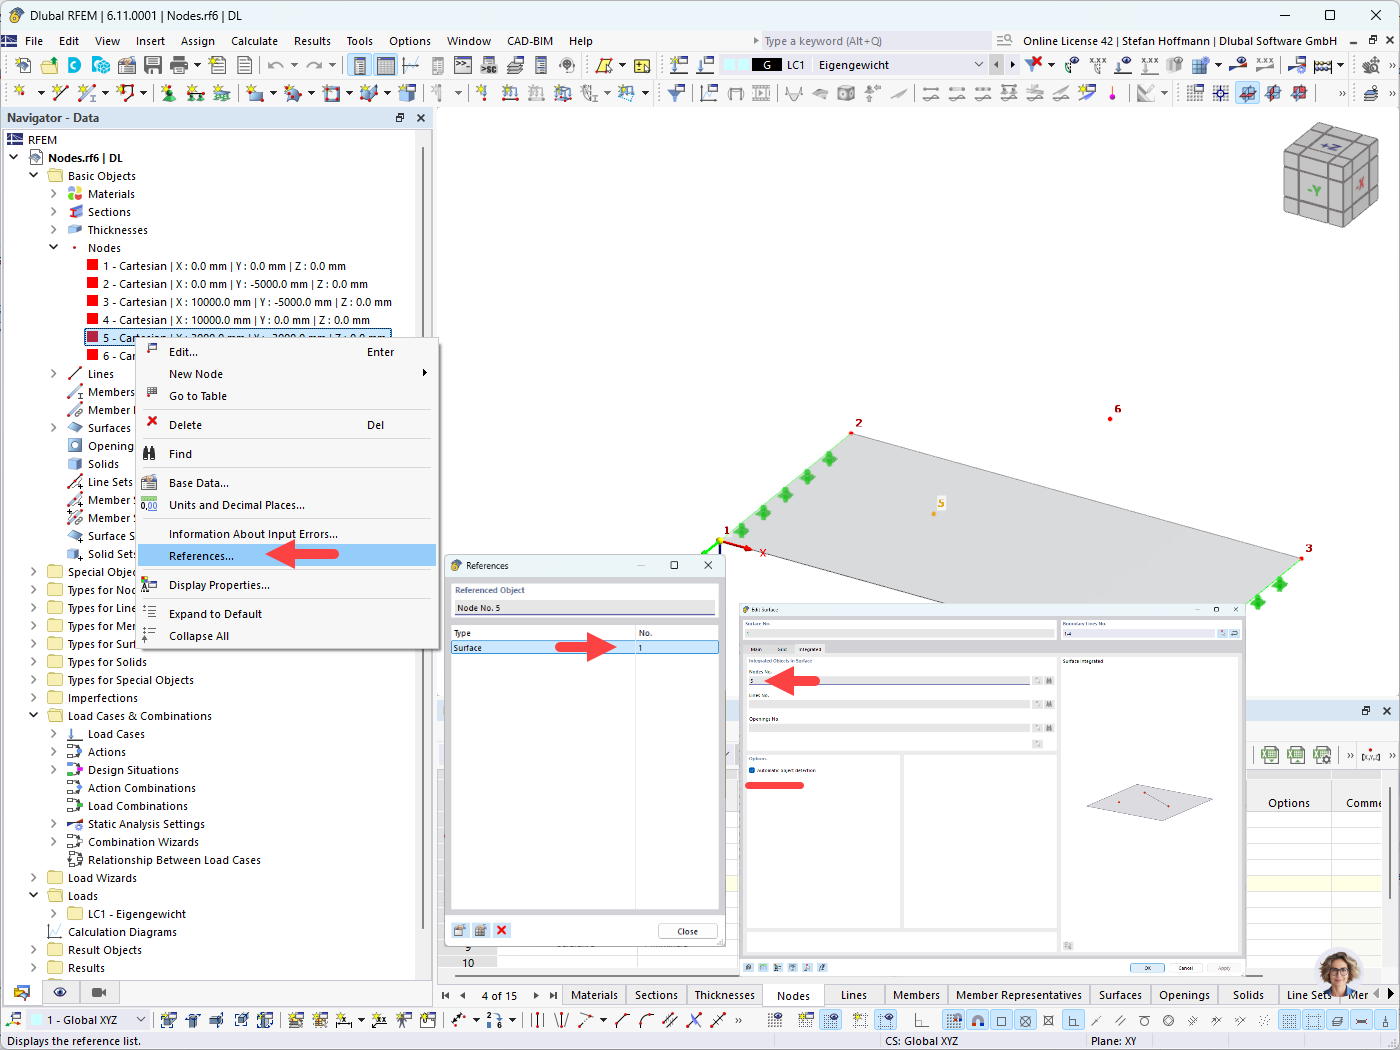Screen dimensions: 1400x1050
Task: Close the Navigator Data panel
Action: tap(421, 118)
